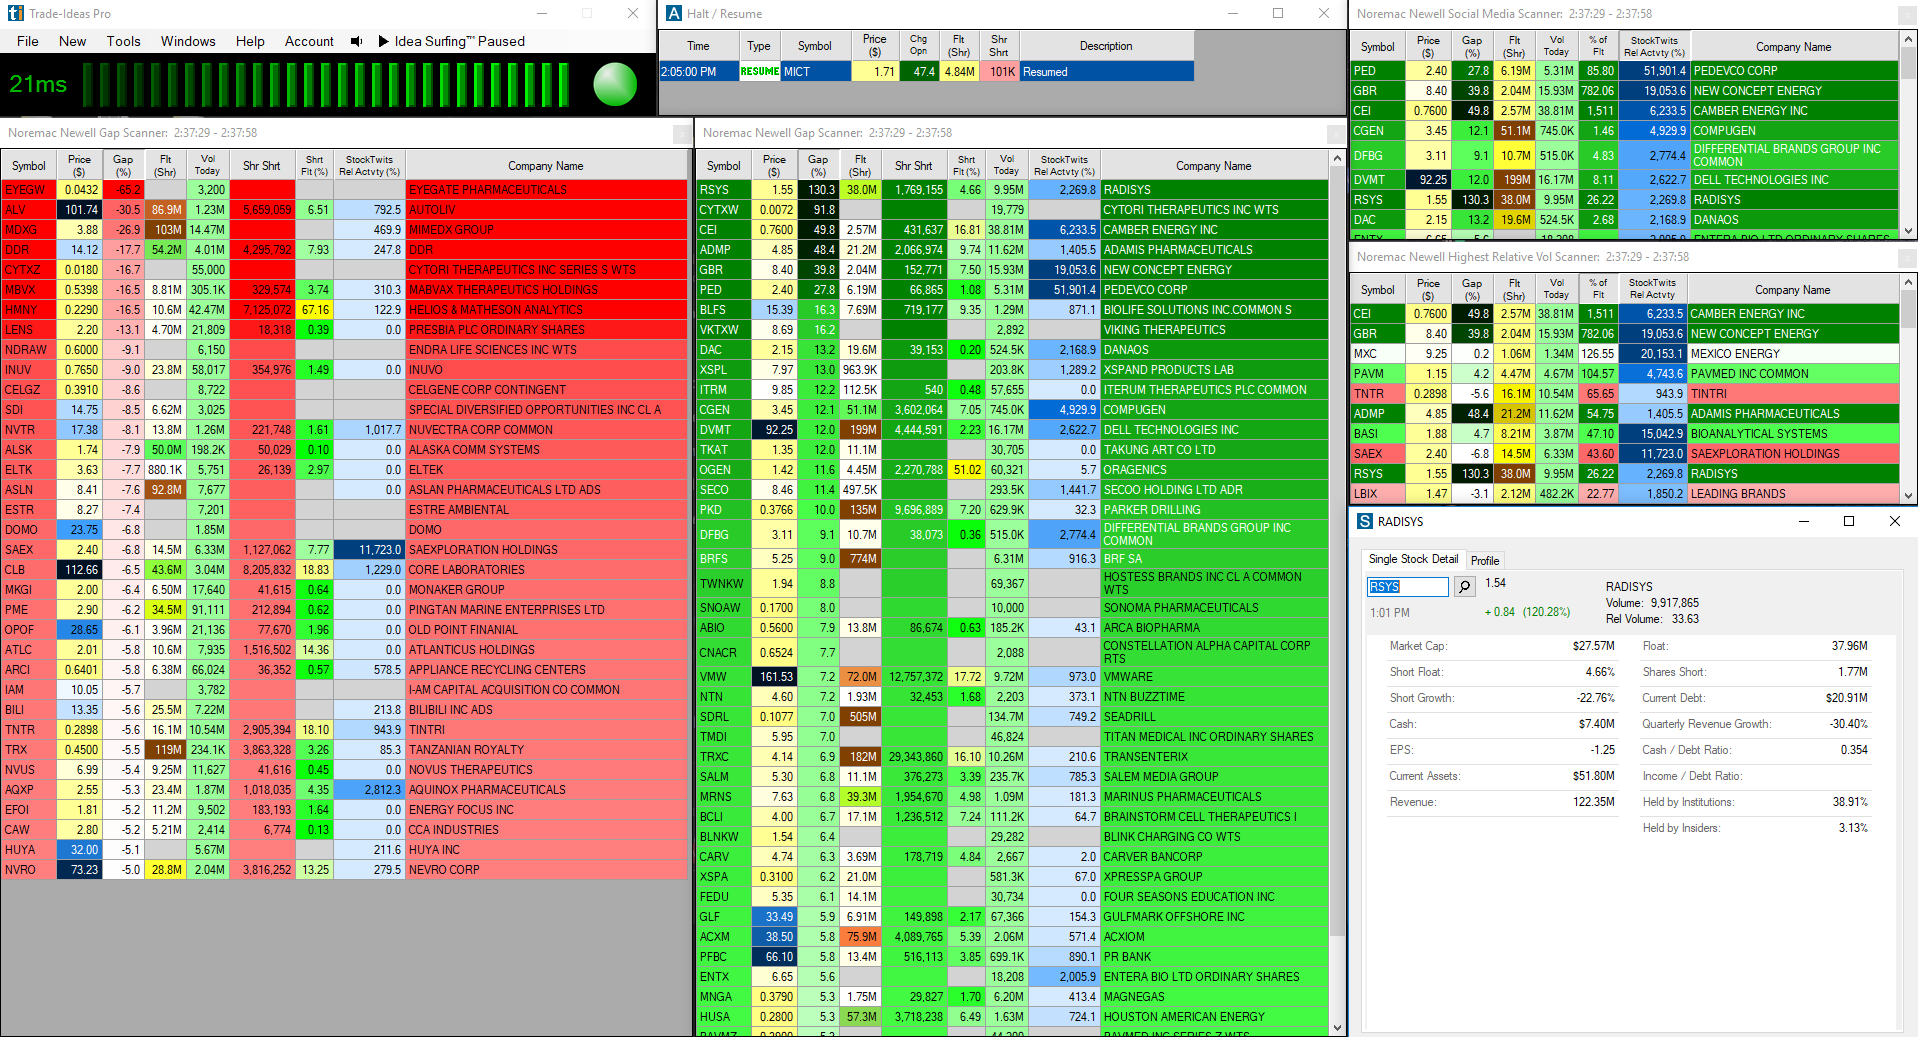Click Short Float value 4.66%
The width and height of the screenshot is (1918, 1037).
coord(1600,672)
